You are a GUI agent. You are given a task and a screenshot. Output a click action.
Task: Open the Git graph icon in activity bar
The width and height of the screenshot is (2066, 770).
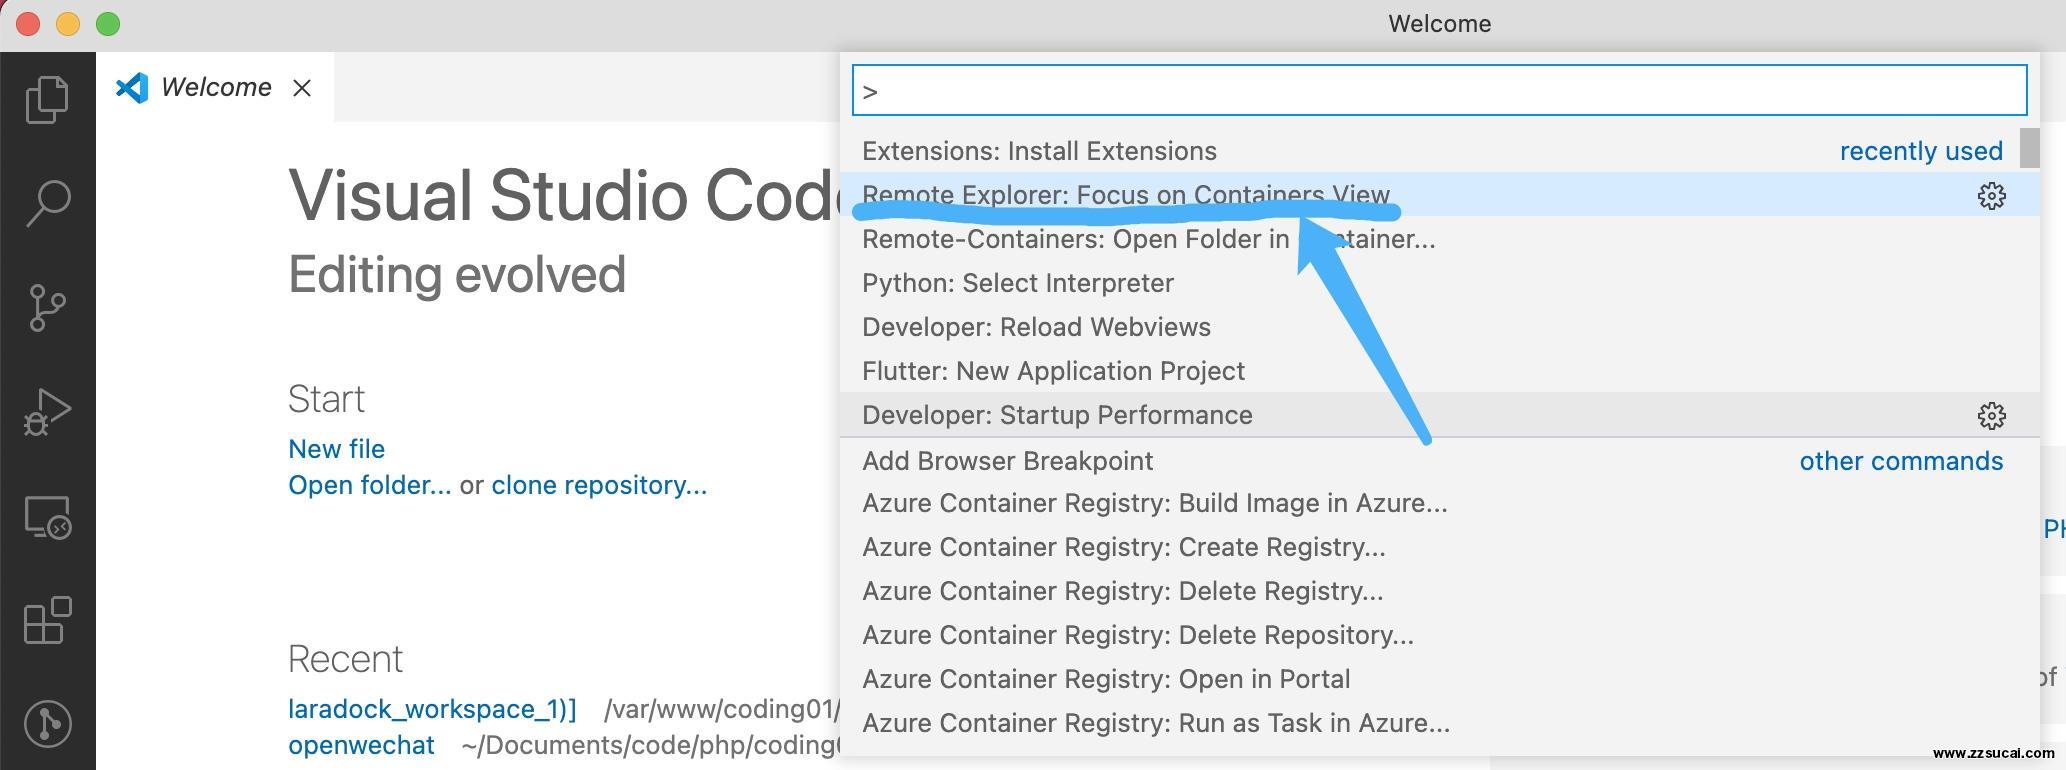pos(47,722)
